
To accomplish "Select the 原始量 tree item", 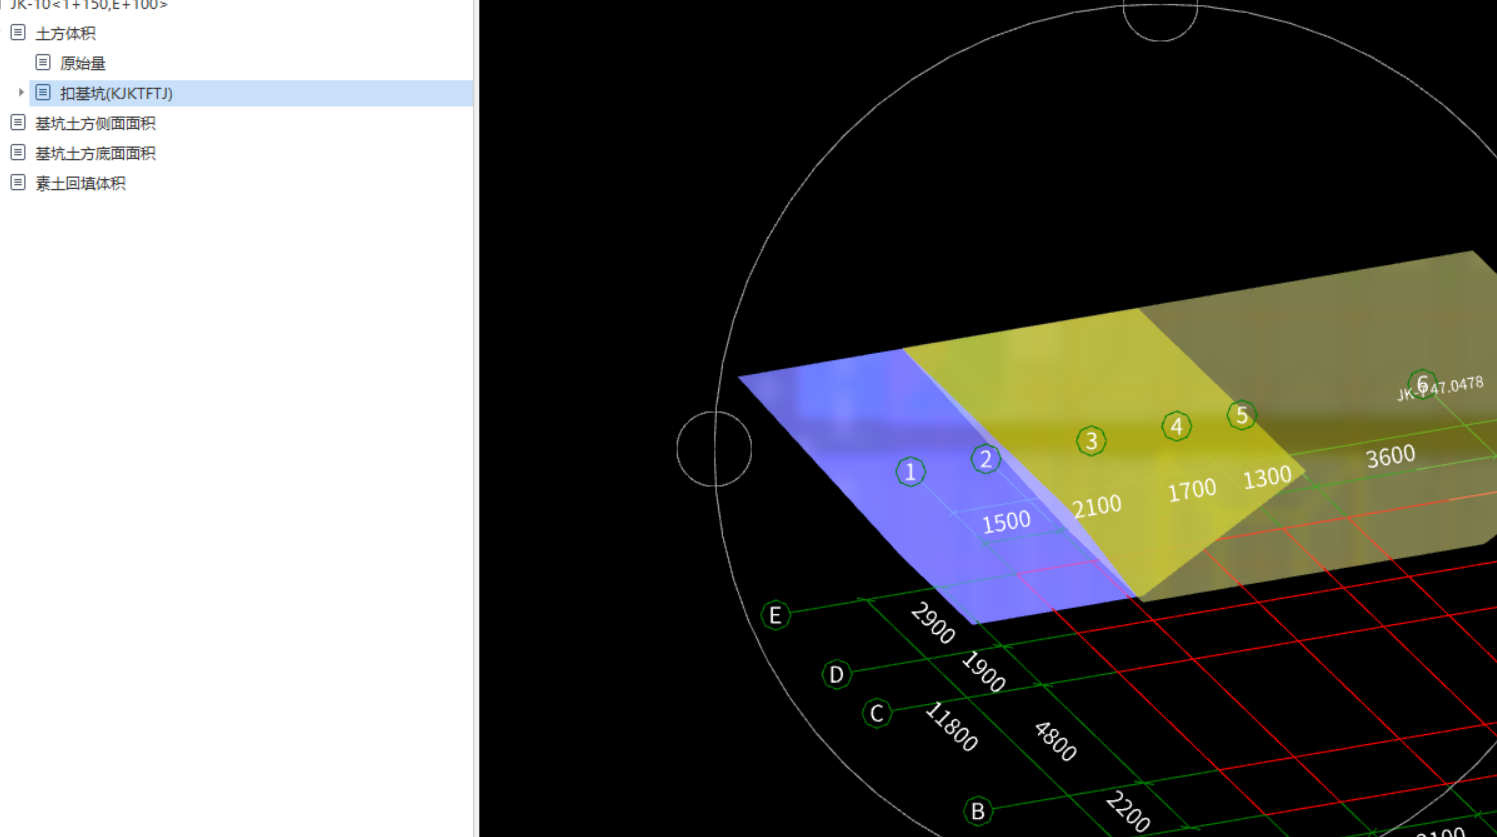I will pos(83,63).
